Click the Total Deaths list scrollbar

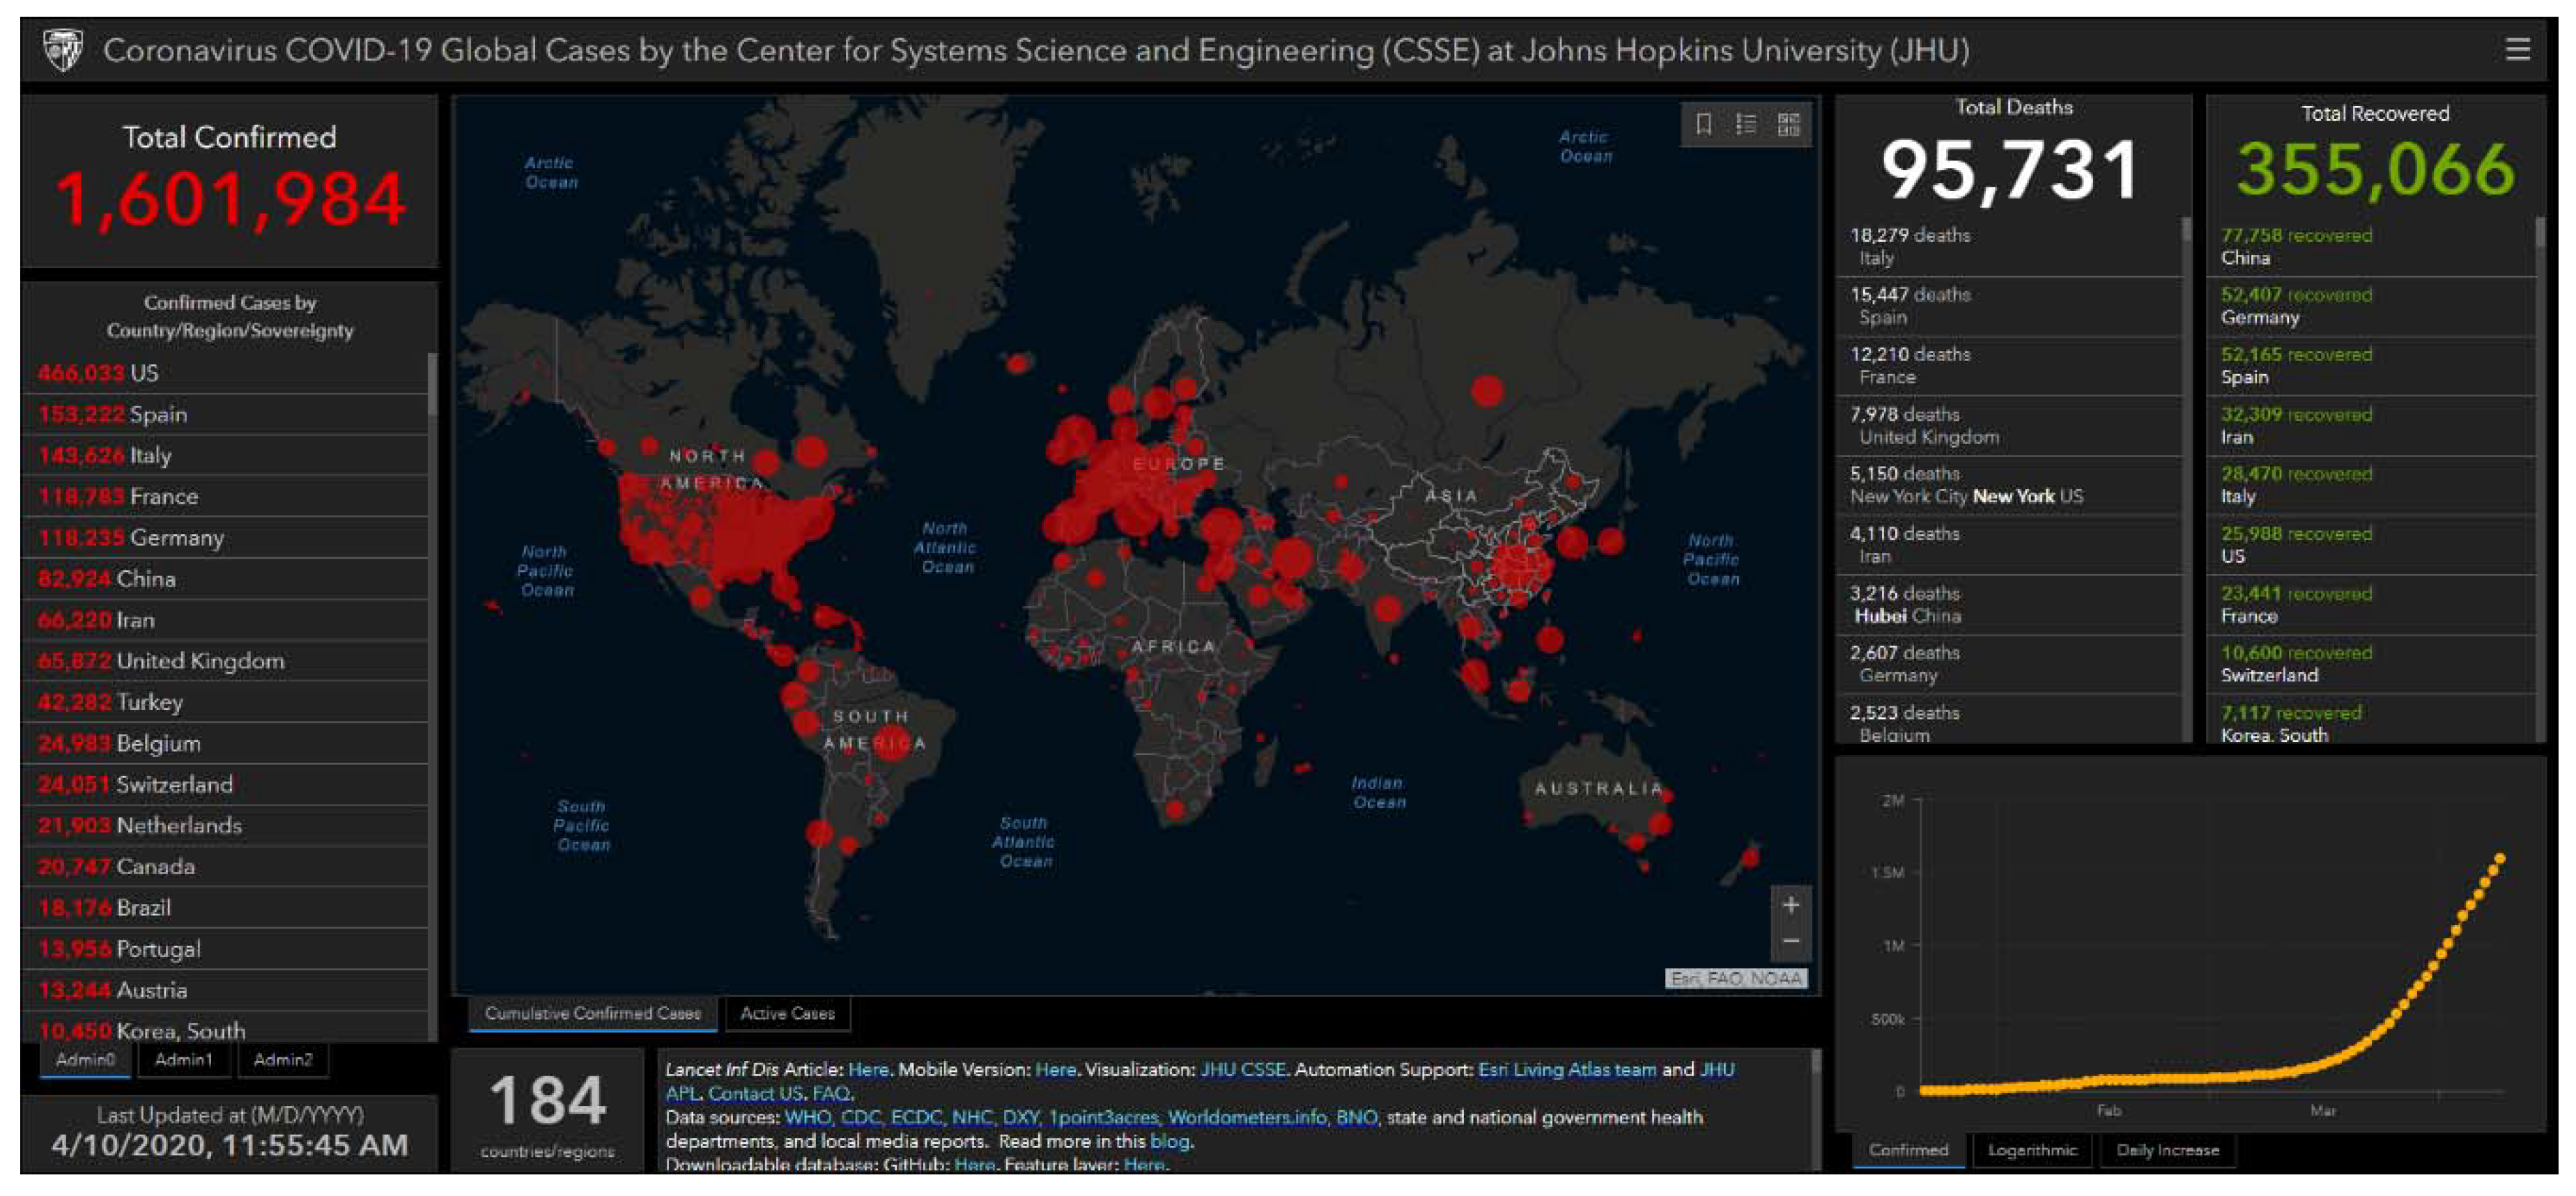2186,230
